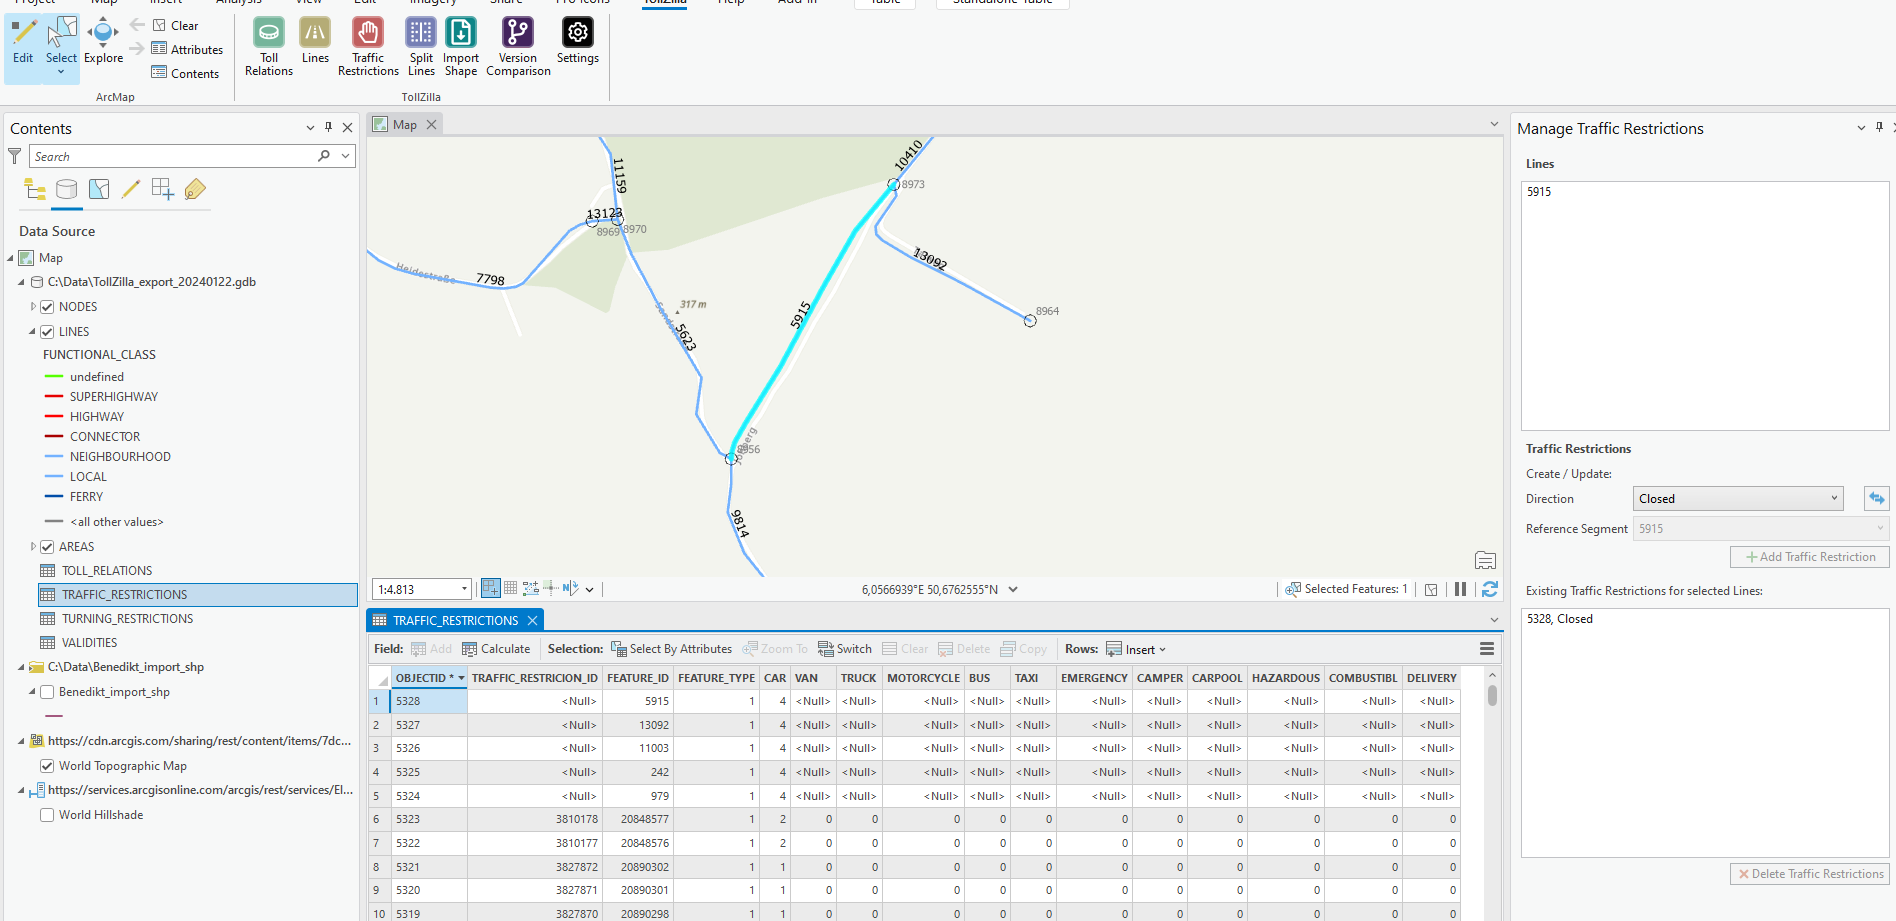
Task: Open the Traffic Restrictions tool
Action: click(368, 47)
